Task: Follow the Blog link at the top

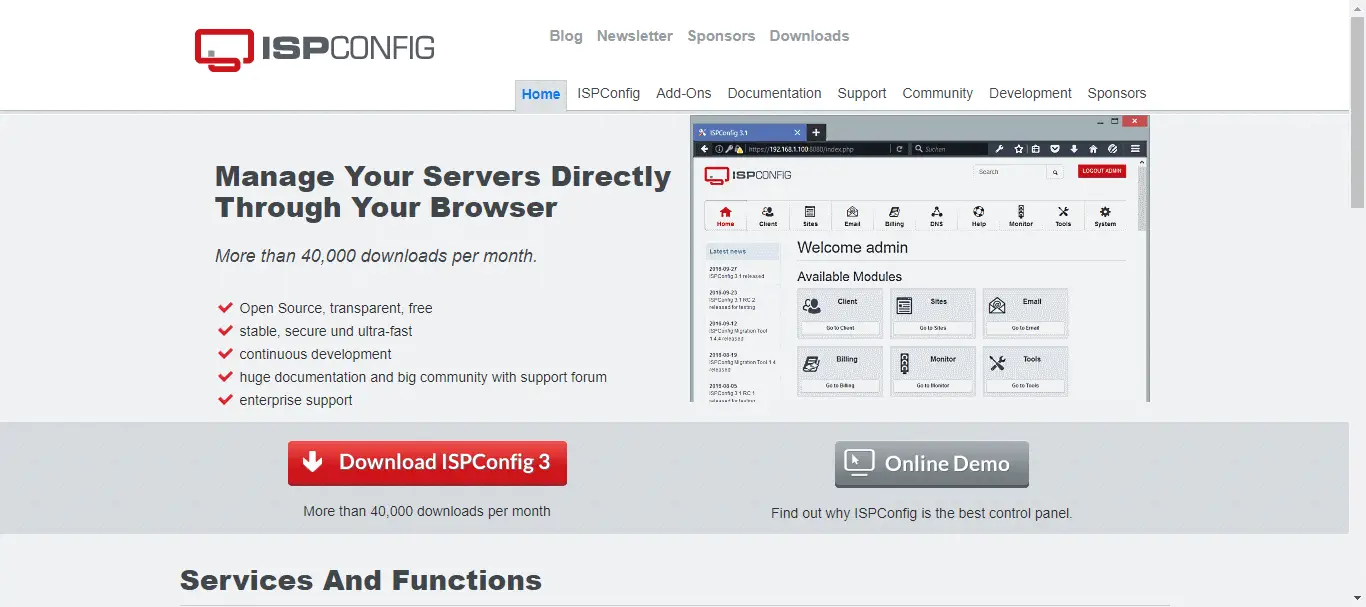Action: (x=566, y=36)
